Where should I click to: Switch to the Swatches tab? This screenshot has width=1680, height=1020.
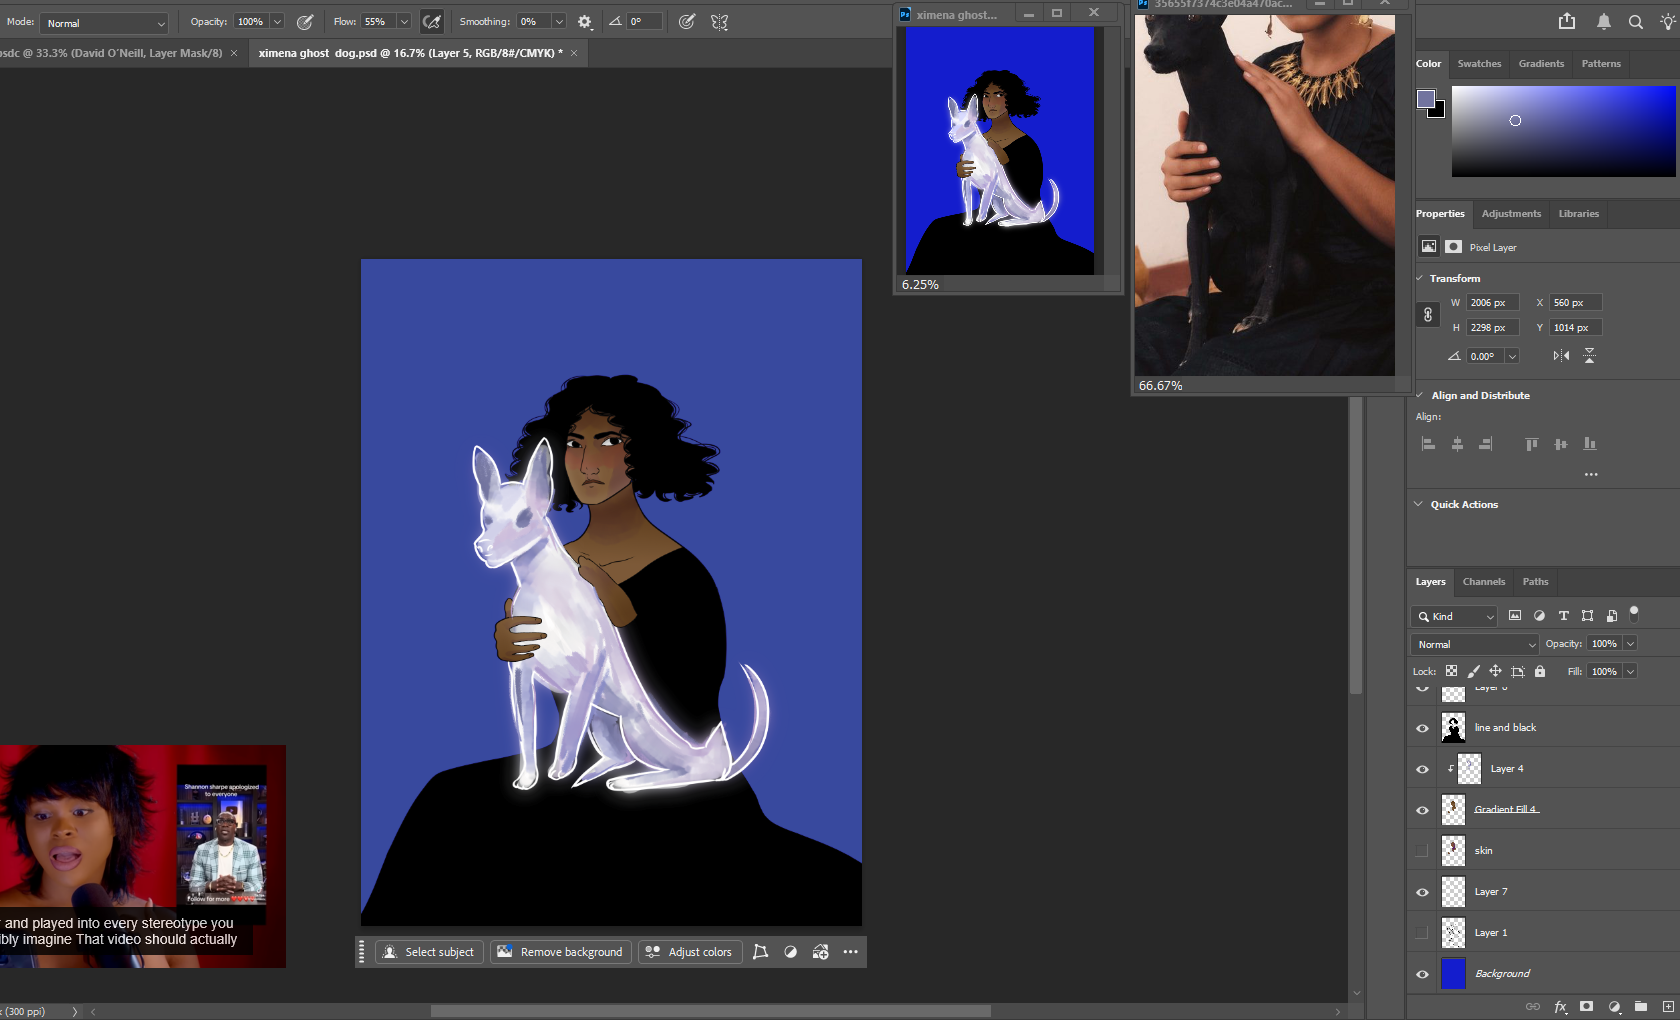click(x=1479, y=63)
